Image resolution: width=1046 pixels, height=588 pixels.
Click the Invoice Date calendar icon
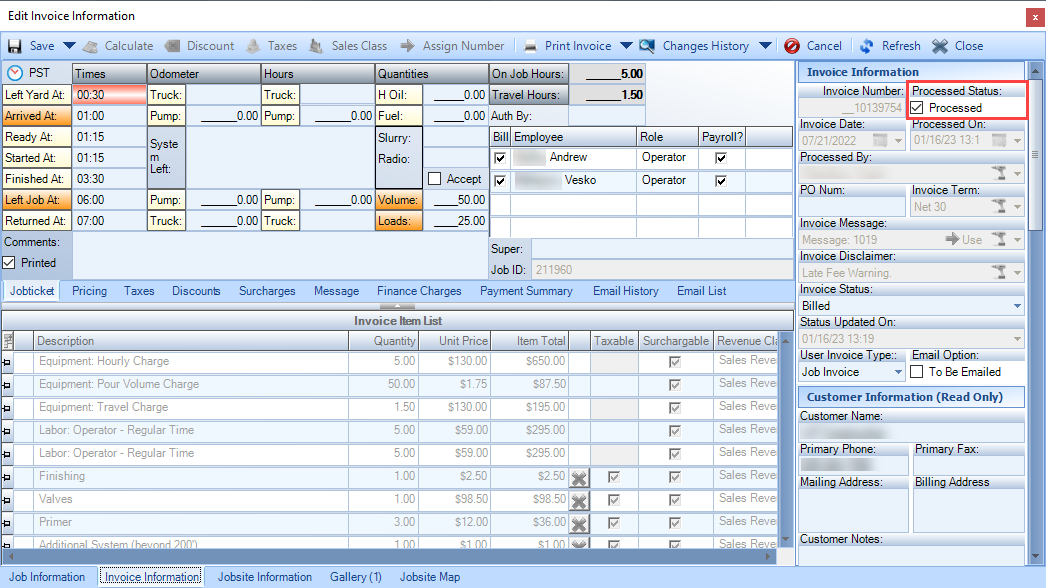coord(881,141)
